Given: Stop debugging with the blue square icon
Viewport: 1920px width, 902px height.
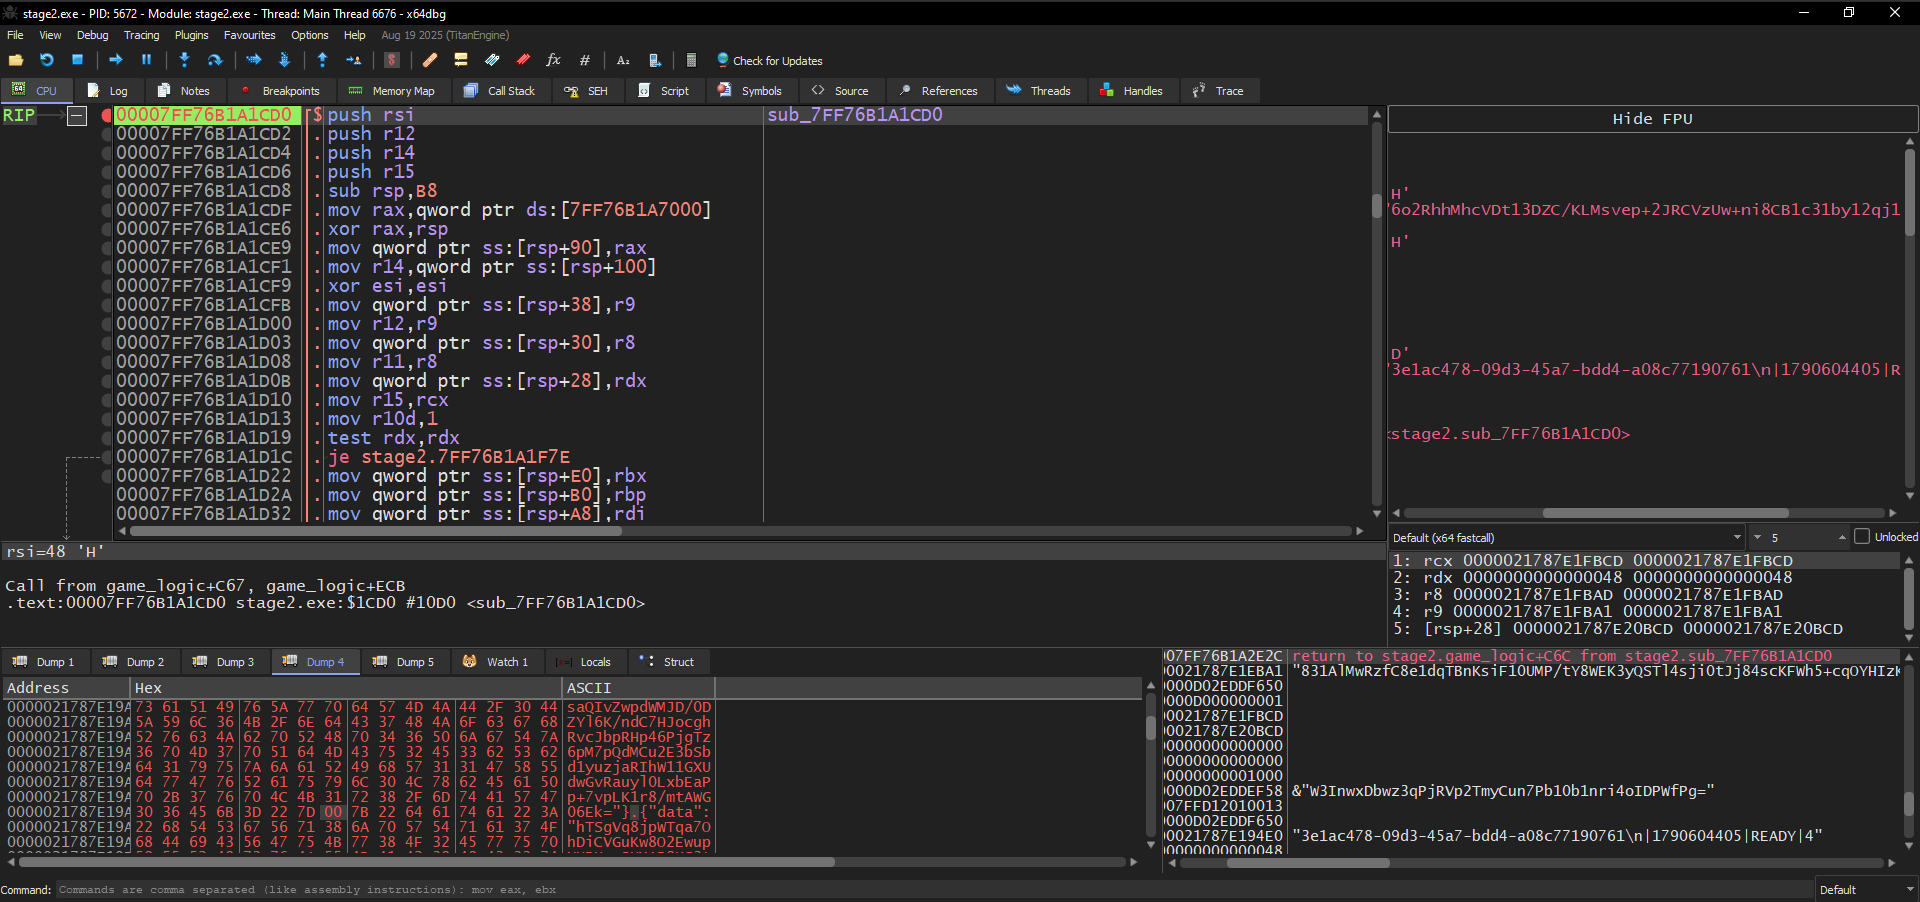Looking at the screenshot, I should [x=77, y=60].
